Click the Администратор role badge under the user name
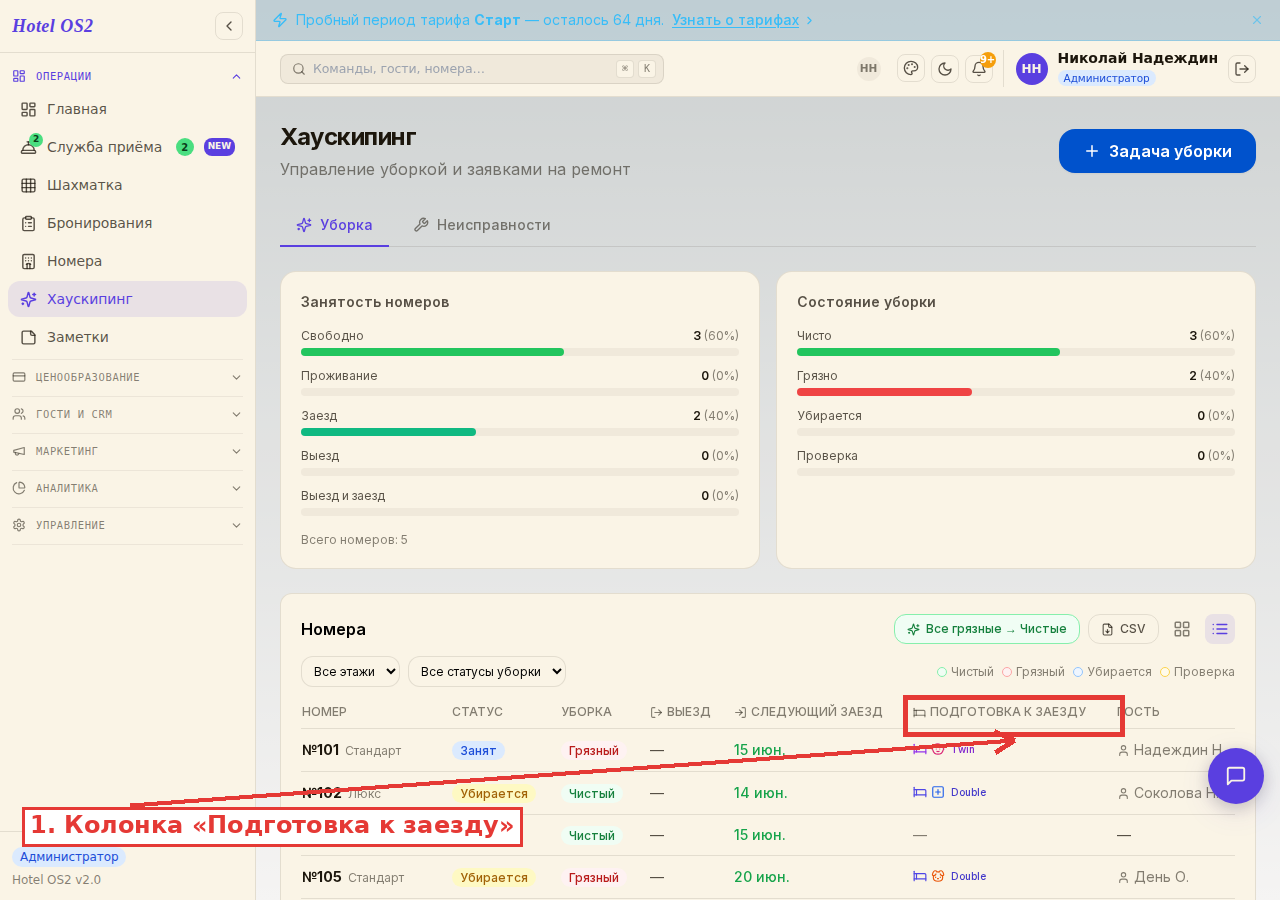 point(1106,78)
